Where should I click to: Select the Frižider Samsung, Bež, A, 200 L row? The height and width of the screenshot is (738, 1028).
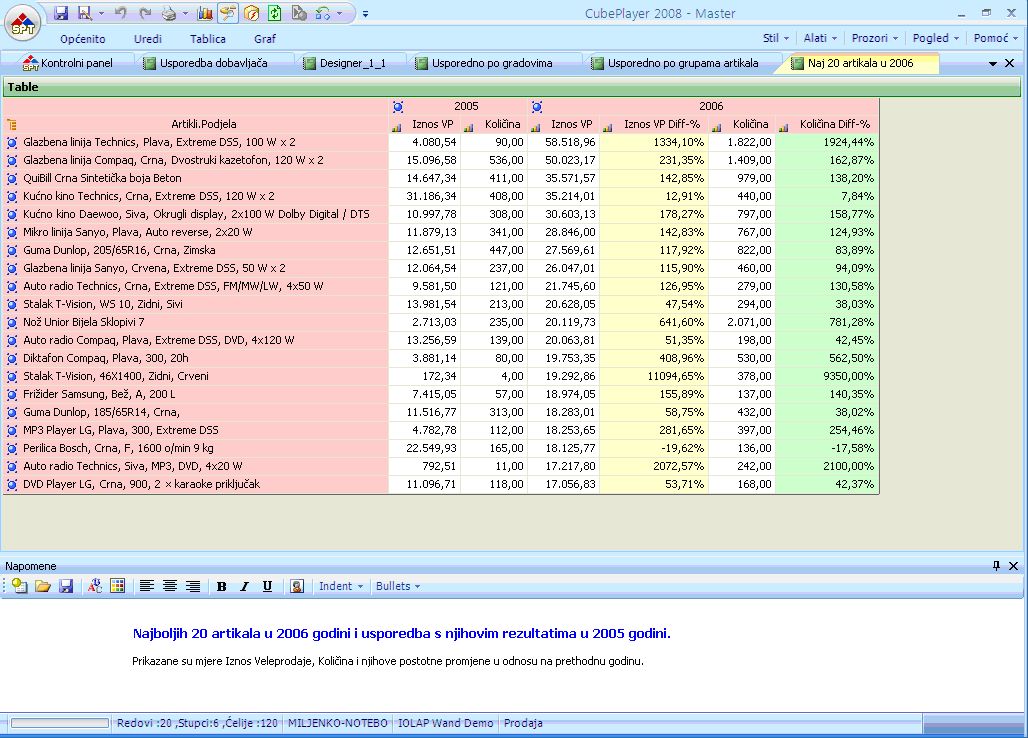tap(196, 395)
